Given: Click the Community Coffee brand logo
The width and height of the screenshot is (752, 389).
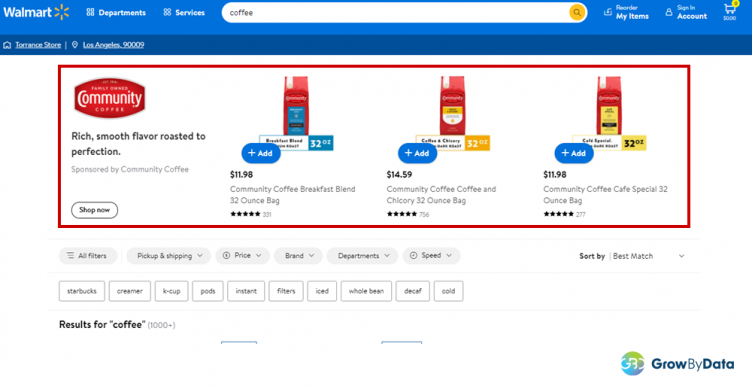Looking at the screenshot, I should [110, 98].
